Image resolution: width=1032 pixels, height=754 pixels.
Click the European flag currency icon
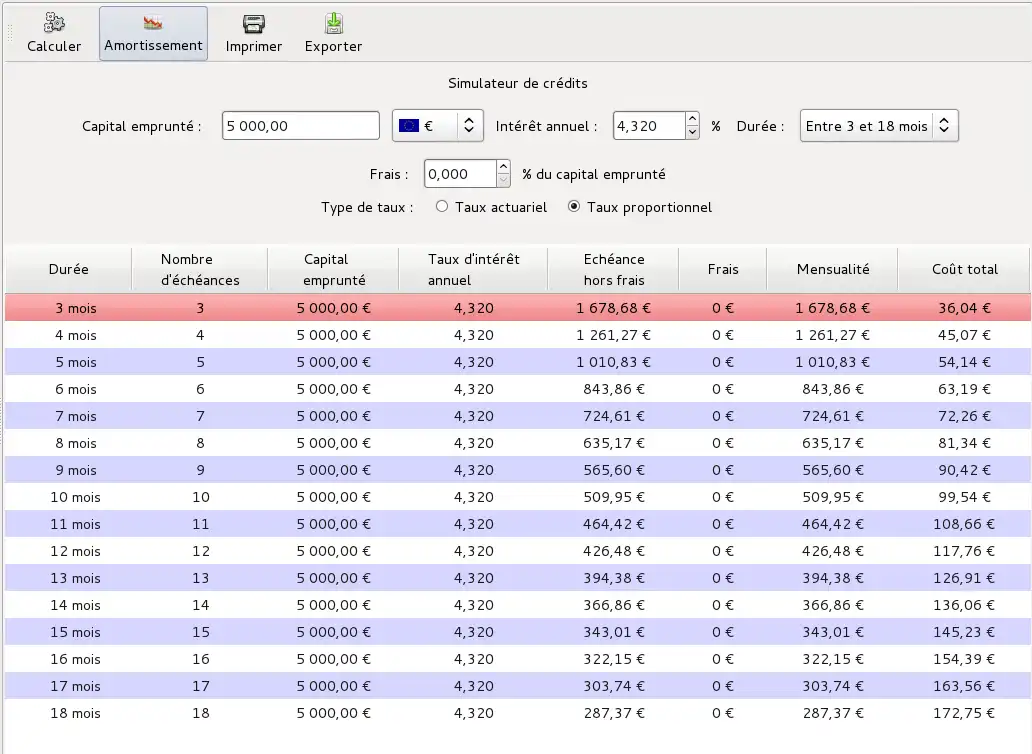pos(408,126)
